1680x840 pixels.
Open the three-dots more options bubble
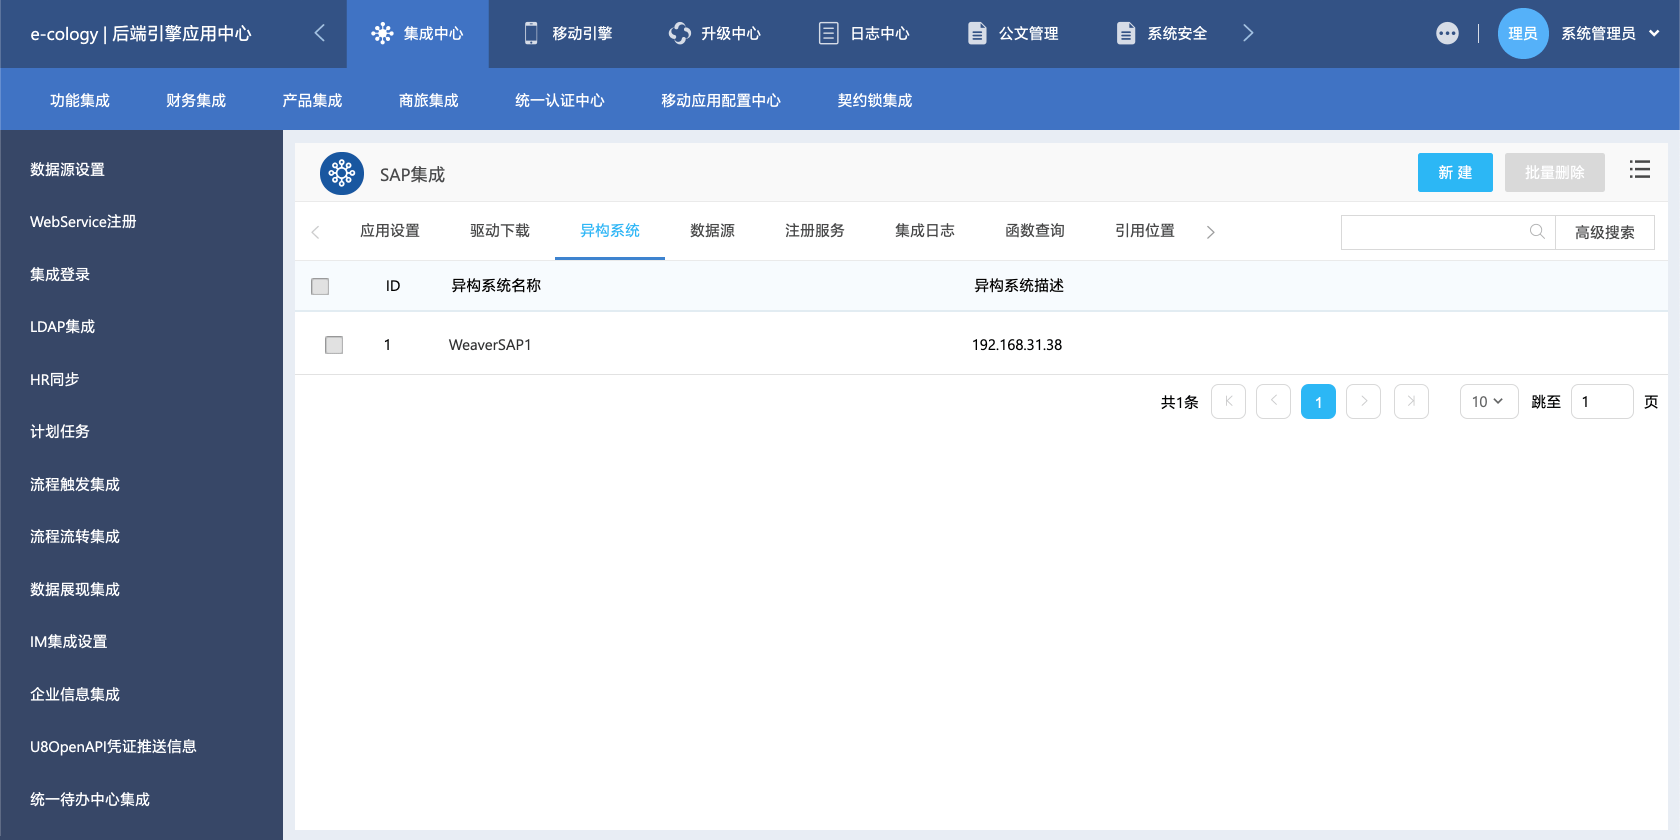[x=1447, y=33]
